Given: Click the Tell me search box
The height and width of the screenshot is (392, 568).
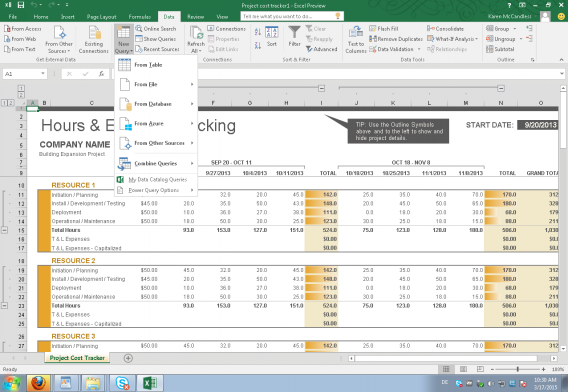Looking at the screenshot, I should point(292,16).
